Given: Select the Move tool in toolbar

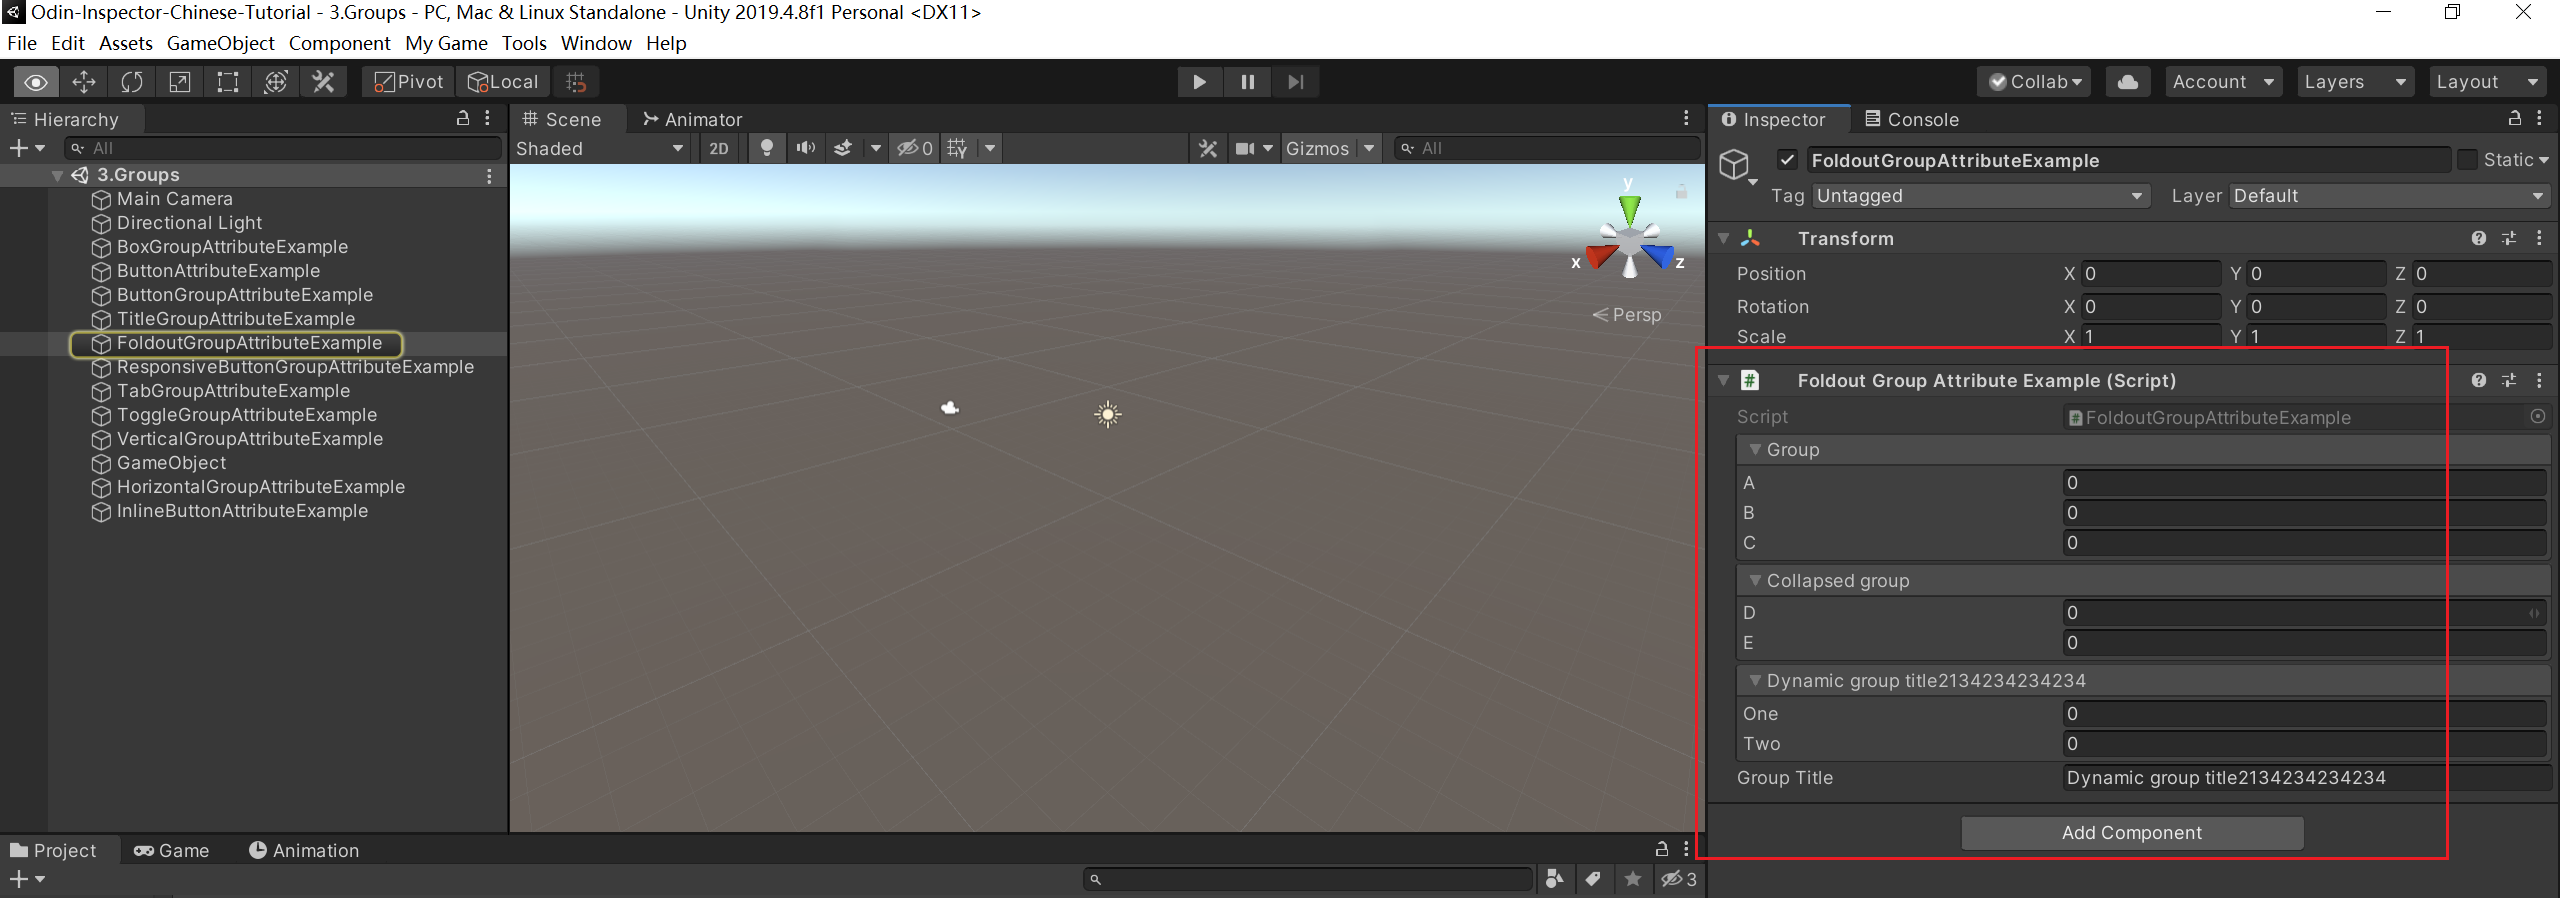Looking at the screenshot, I should point(84,82).
